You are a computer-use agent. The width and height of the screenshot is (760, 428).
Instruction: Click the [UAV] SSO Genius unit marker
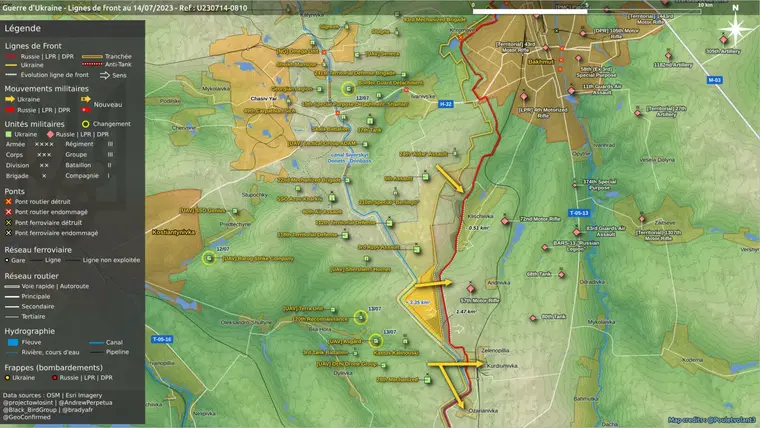(235, 211)
